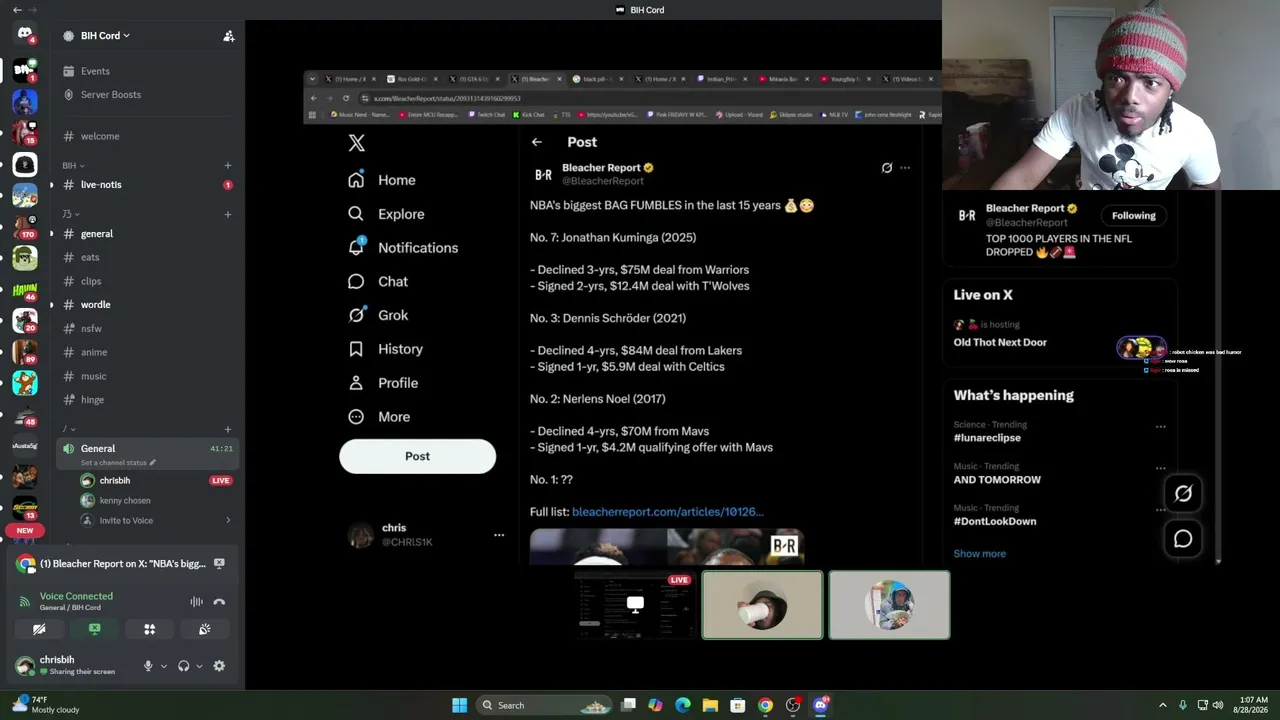This screenshot has width=1280, height=720.
Task: Open the Create Invite people icon
Action: pos(229,36)
